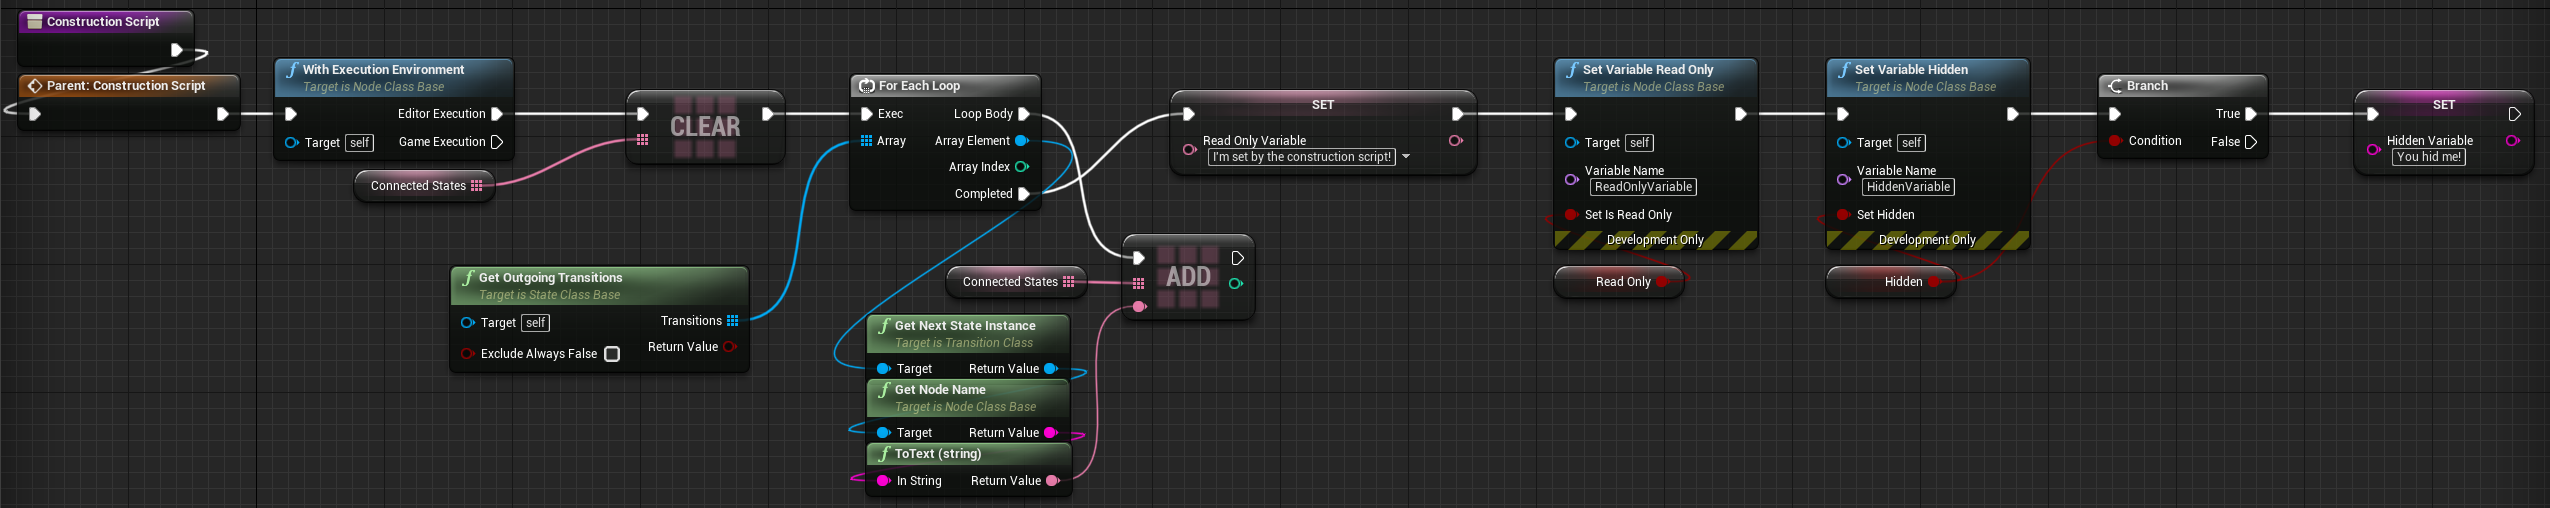Click the For Each Loop Completed pin
2550x508 pixels.
click(x=1024, y=194)
